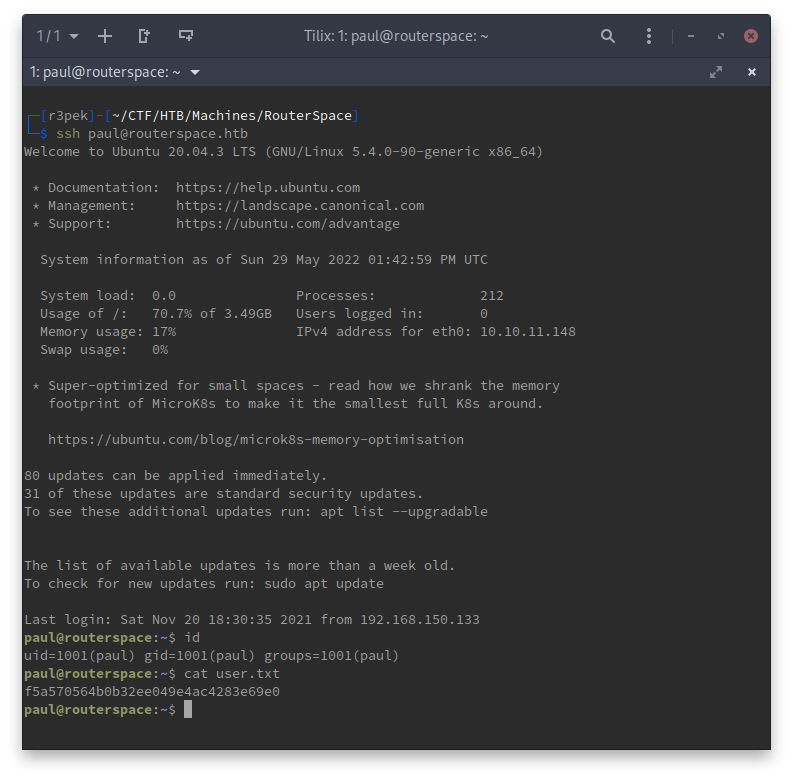Click the cursor at the last prompt
This screenshot has width=793, height=780.
point(187,709)
